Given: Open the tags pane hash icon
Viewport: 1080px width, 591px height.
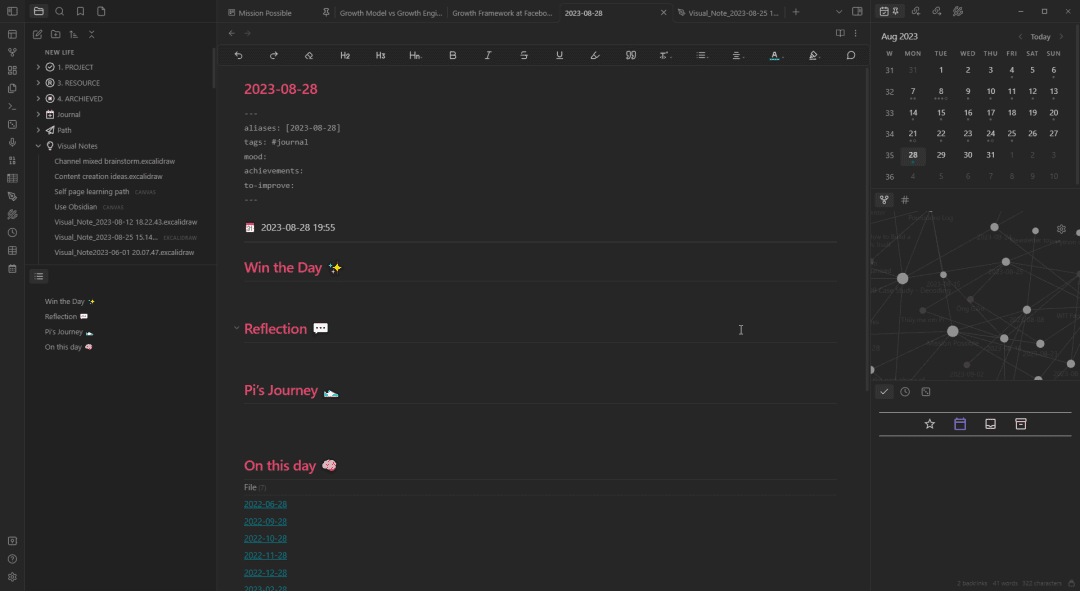Looking at the screenshot, I should [x=905, y=200].
